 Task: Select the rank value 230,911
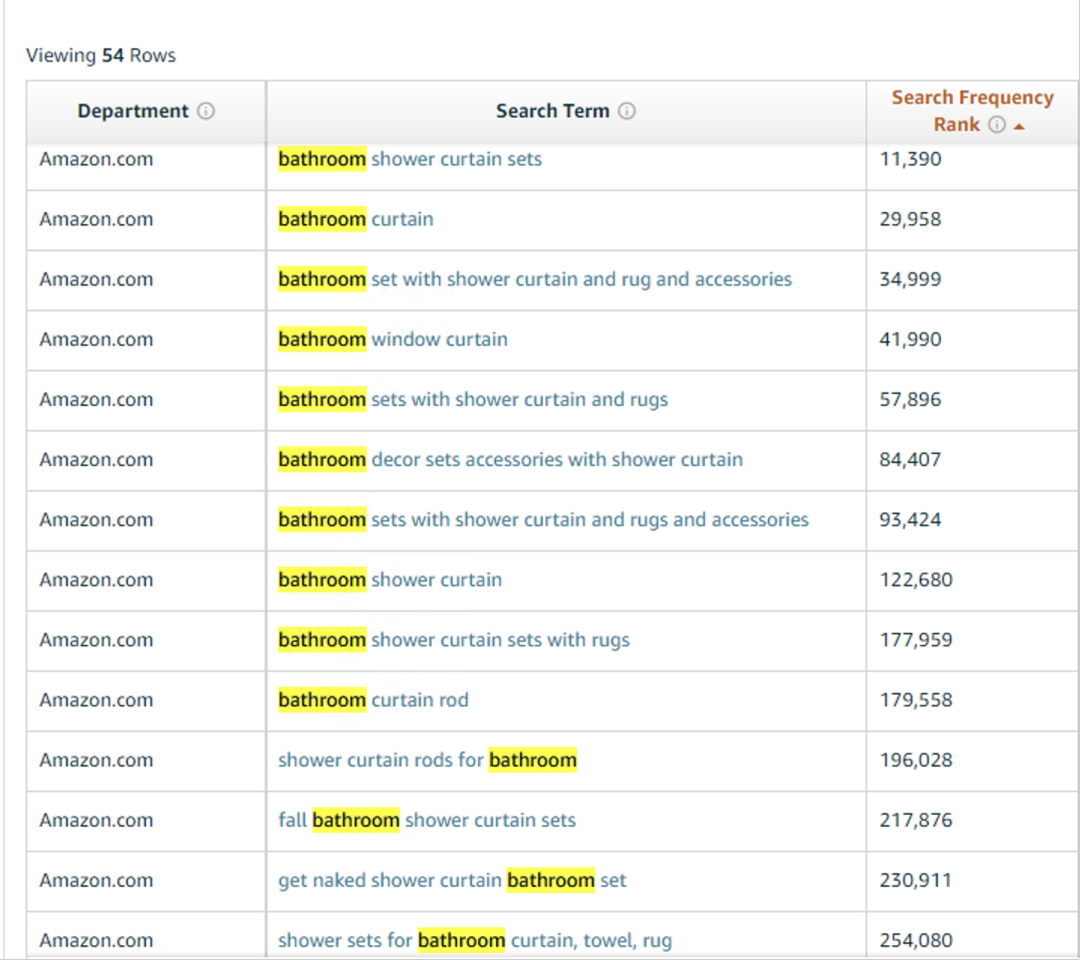click(x=916, y=880)
